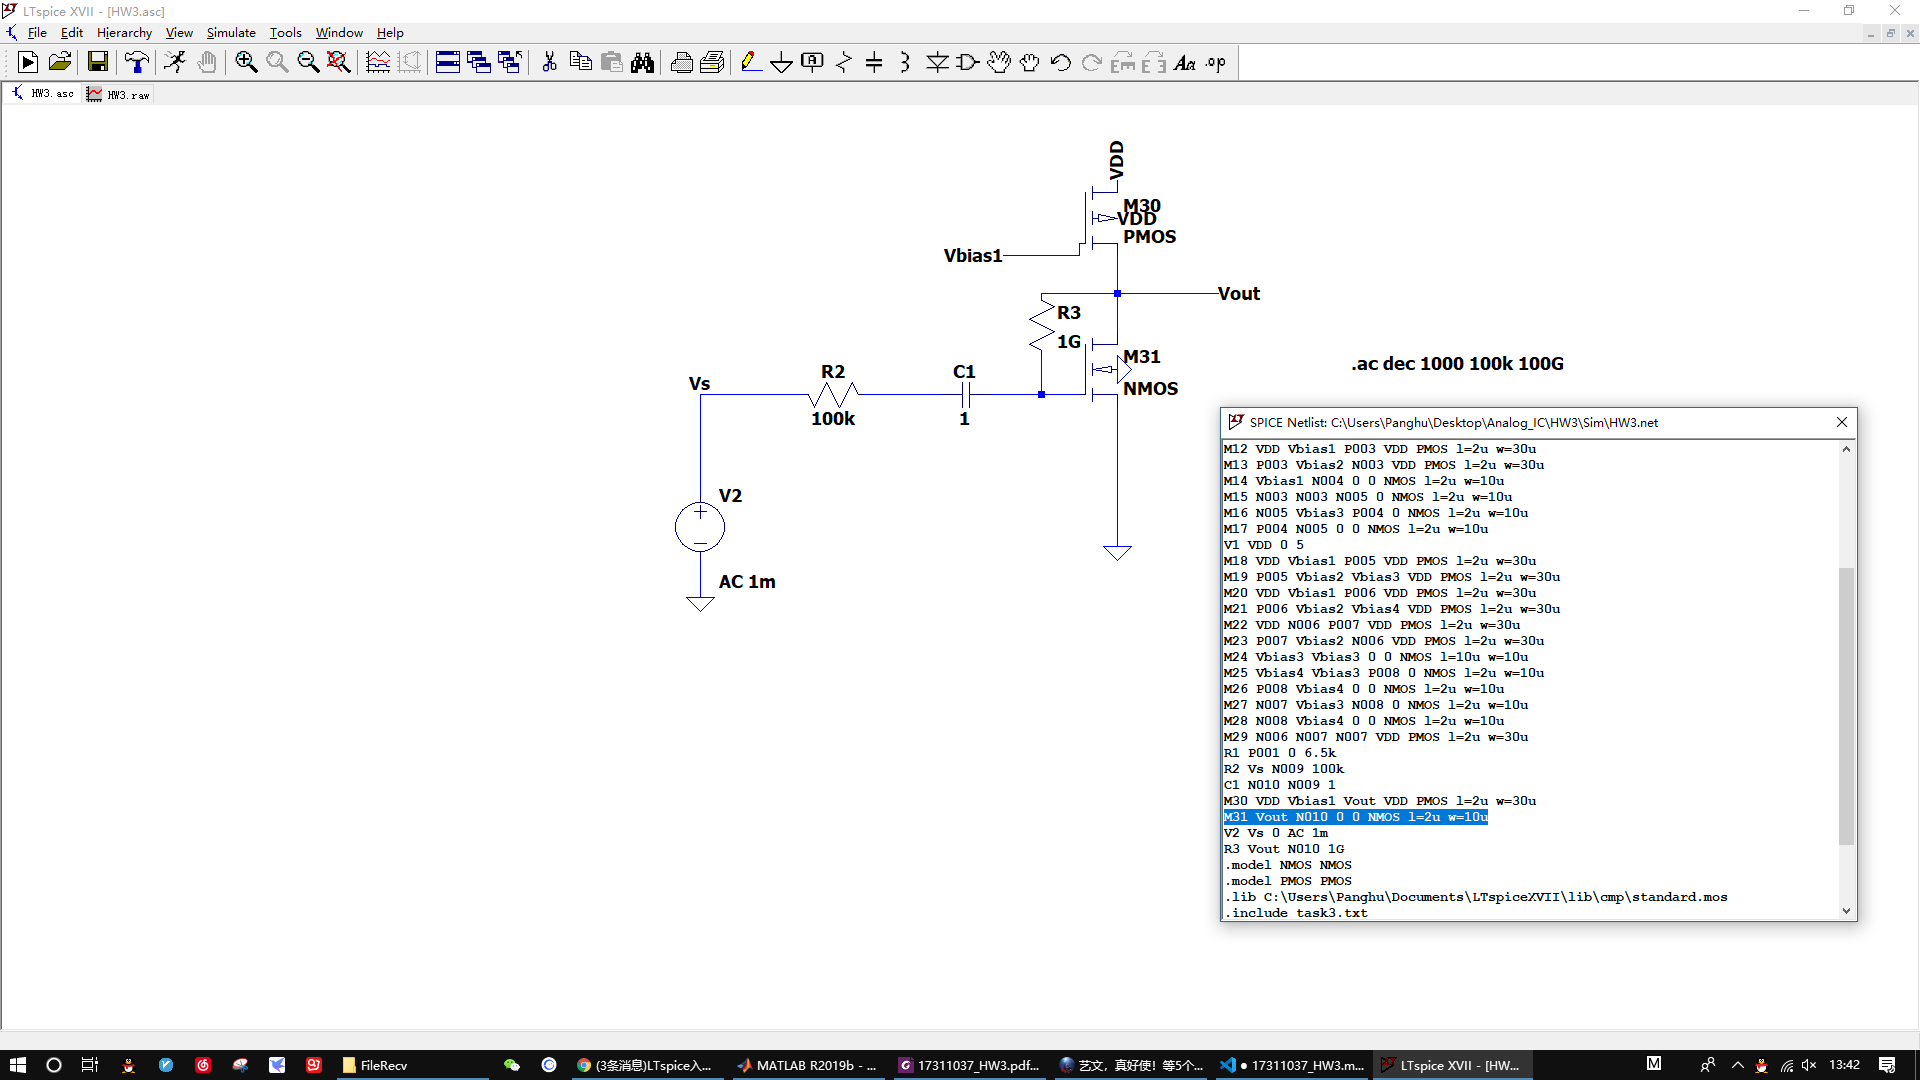This screenshot has height=1080, width=1920.
Task: Click the SPICE directive .op icon
Action: tap(1216, 63)
